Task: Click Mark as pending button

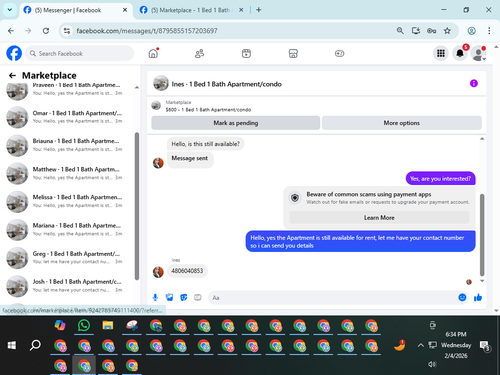Action: pyautogui.click(x=236, y=123)
